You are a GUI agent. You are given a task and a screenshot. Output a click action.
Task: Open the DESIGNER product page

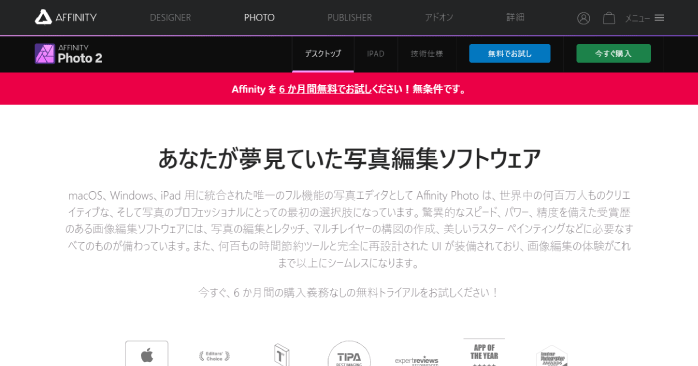[x=170, y=18]
